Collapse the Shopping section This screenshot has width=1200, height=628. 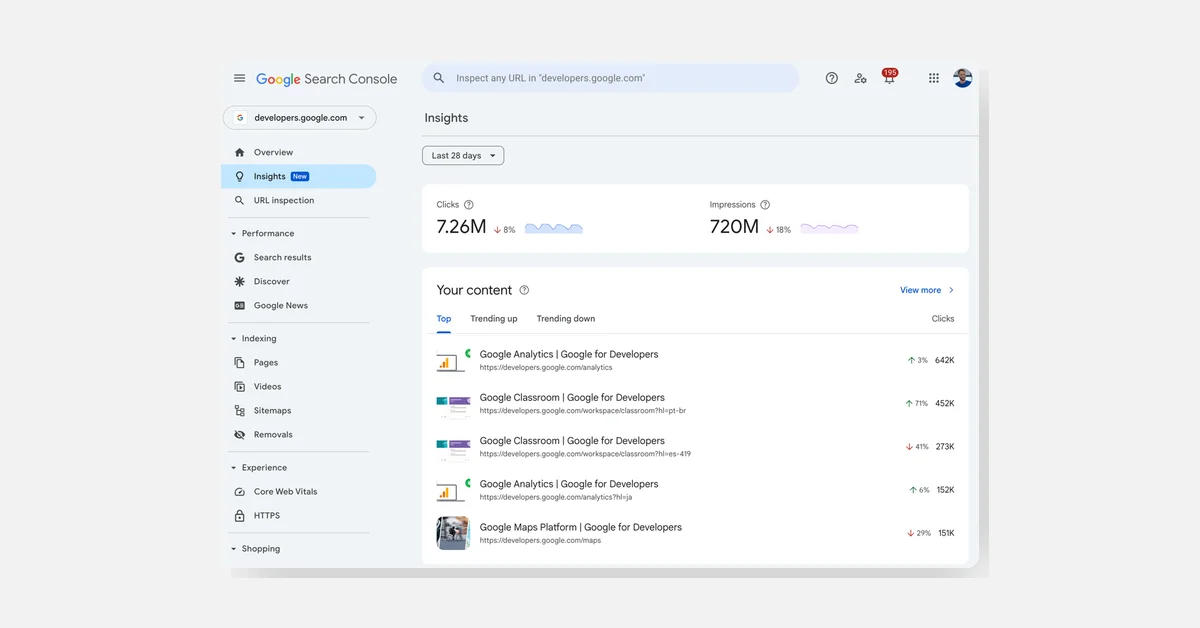point(234,549)
